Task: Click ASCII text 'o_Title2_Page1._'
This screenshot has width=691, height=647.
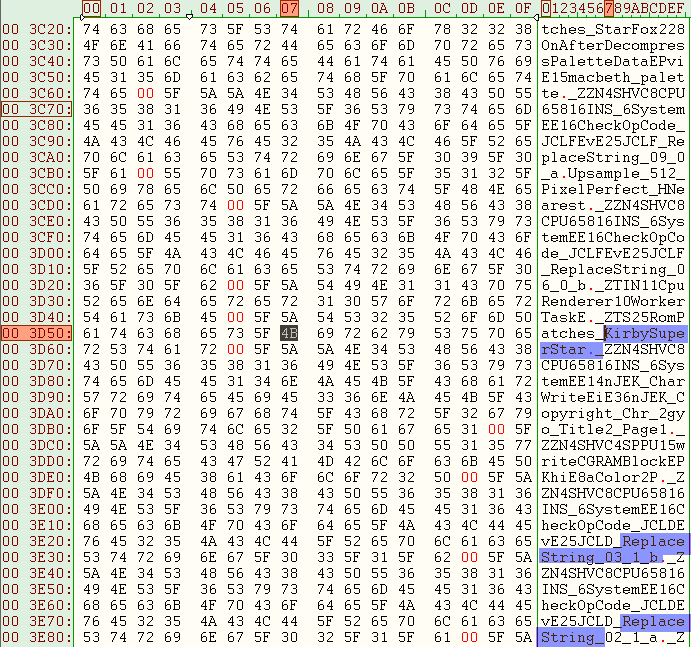Action: (613, 429)
